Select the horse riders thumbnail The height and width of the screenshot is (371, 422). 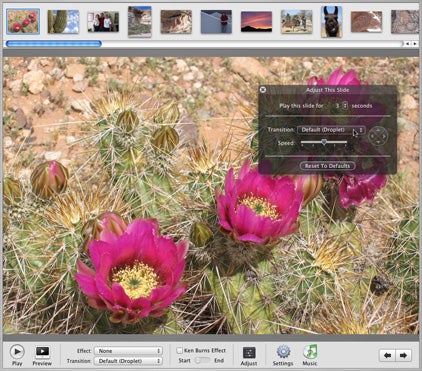pyautogui.click(x=296, y=22)
